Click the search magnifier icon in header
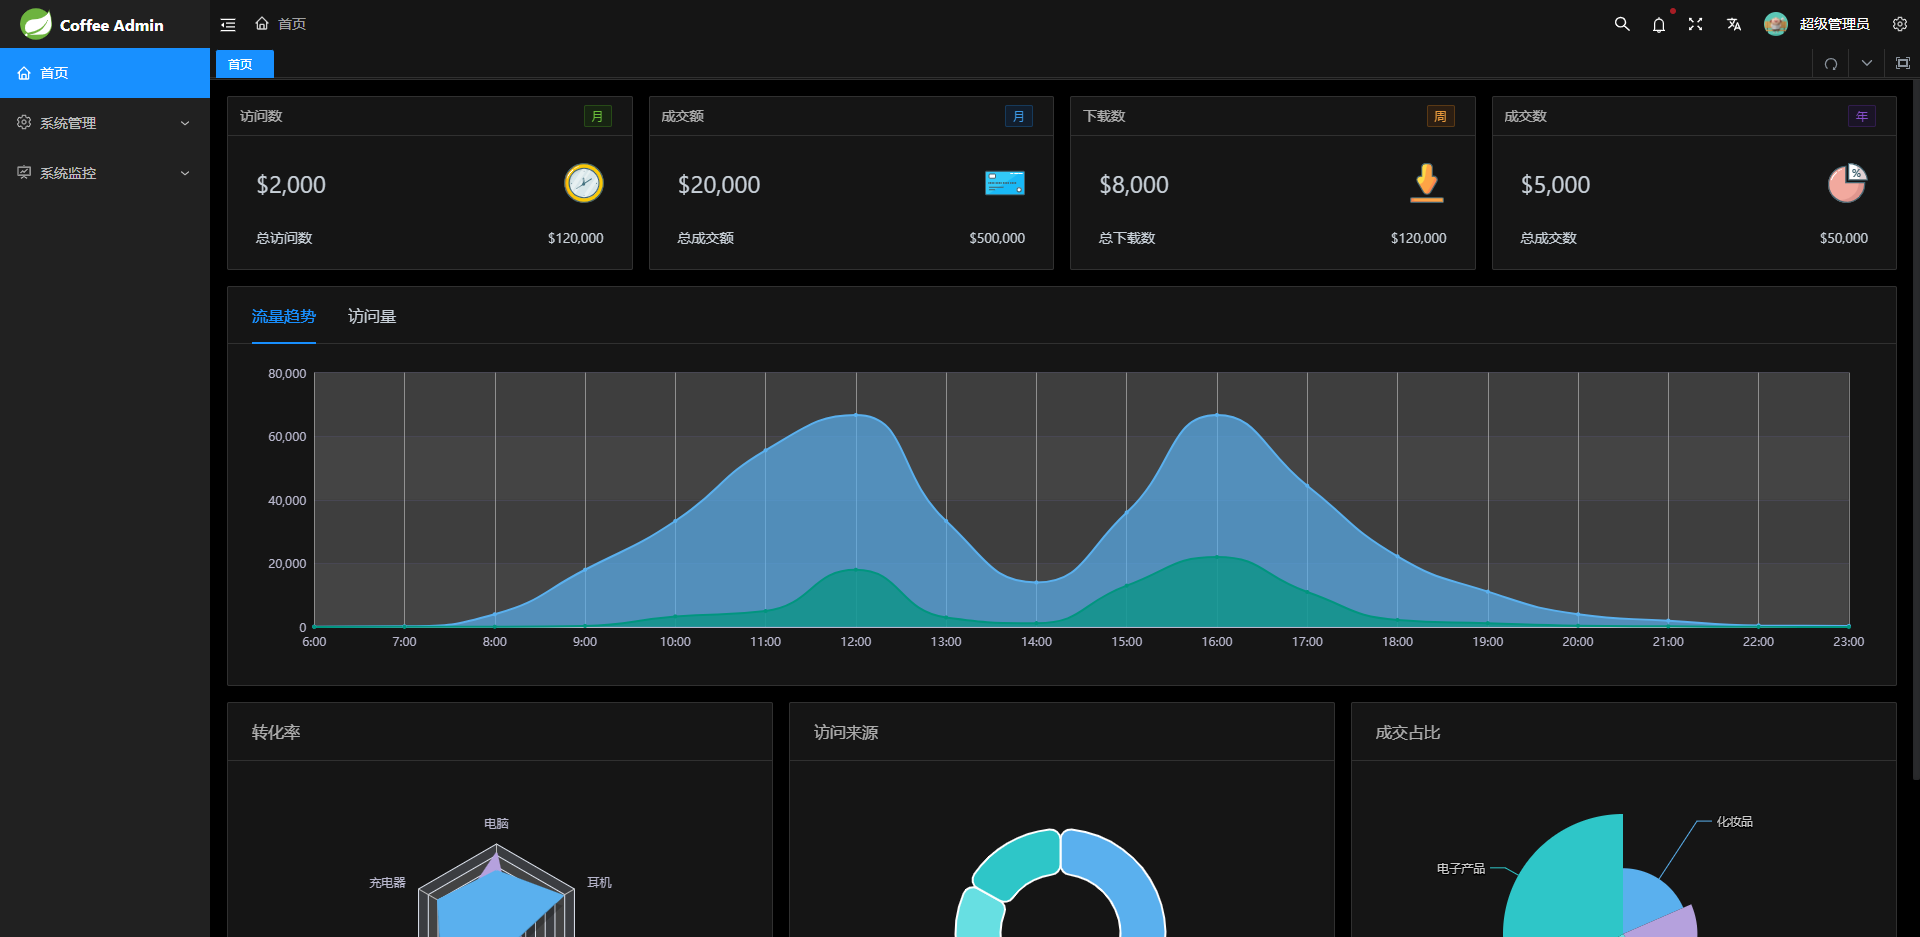Screen dimensions: 1920x937 [1622, 24]
